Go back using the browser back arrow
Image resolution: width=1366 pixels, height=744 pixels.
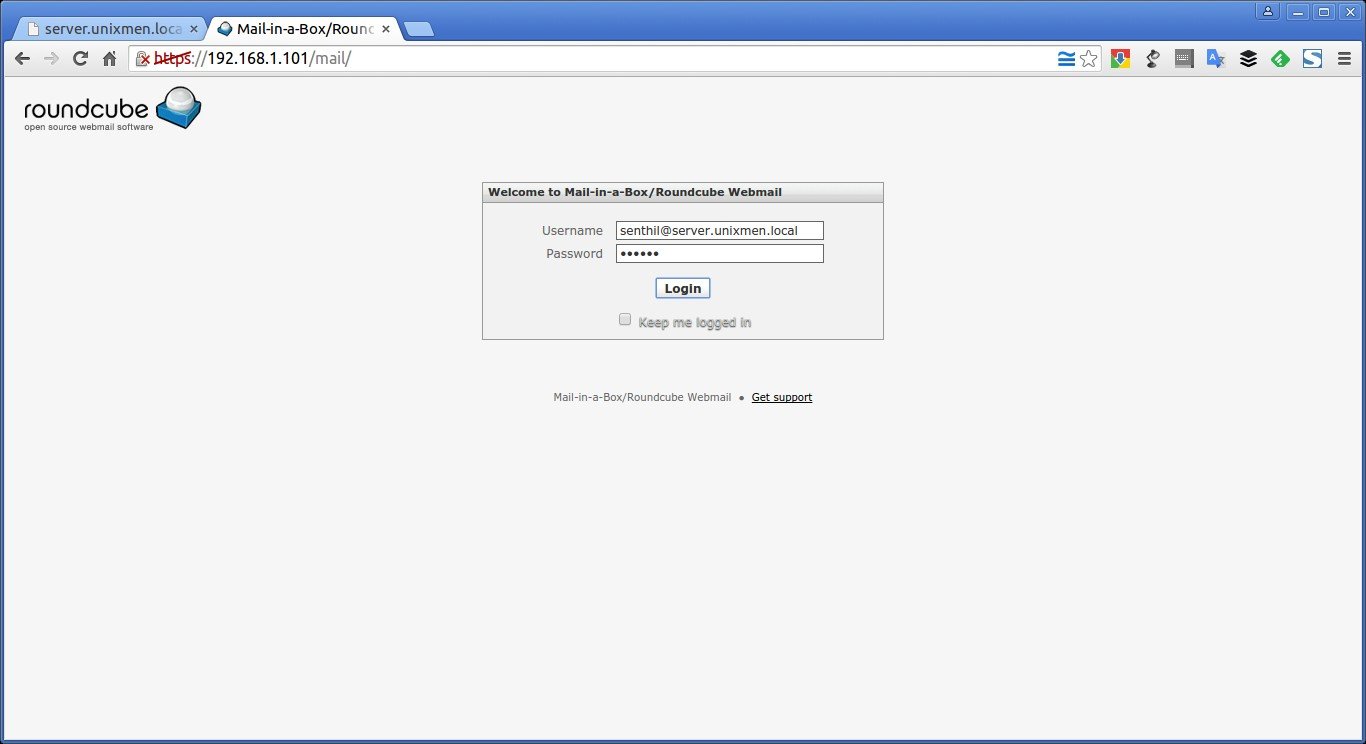coord(22,59)
